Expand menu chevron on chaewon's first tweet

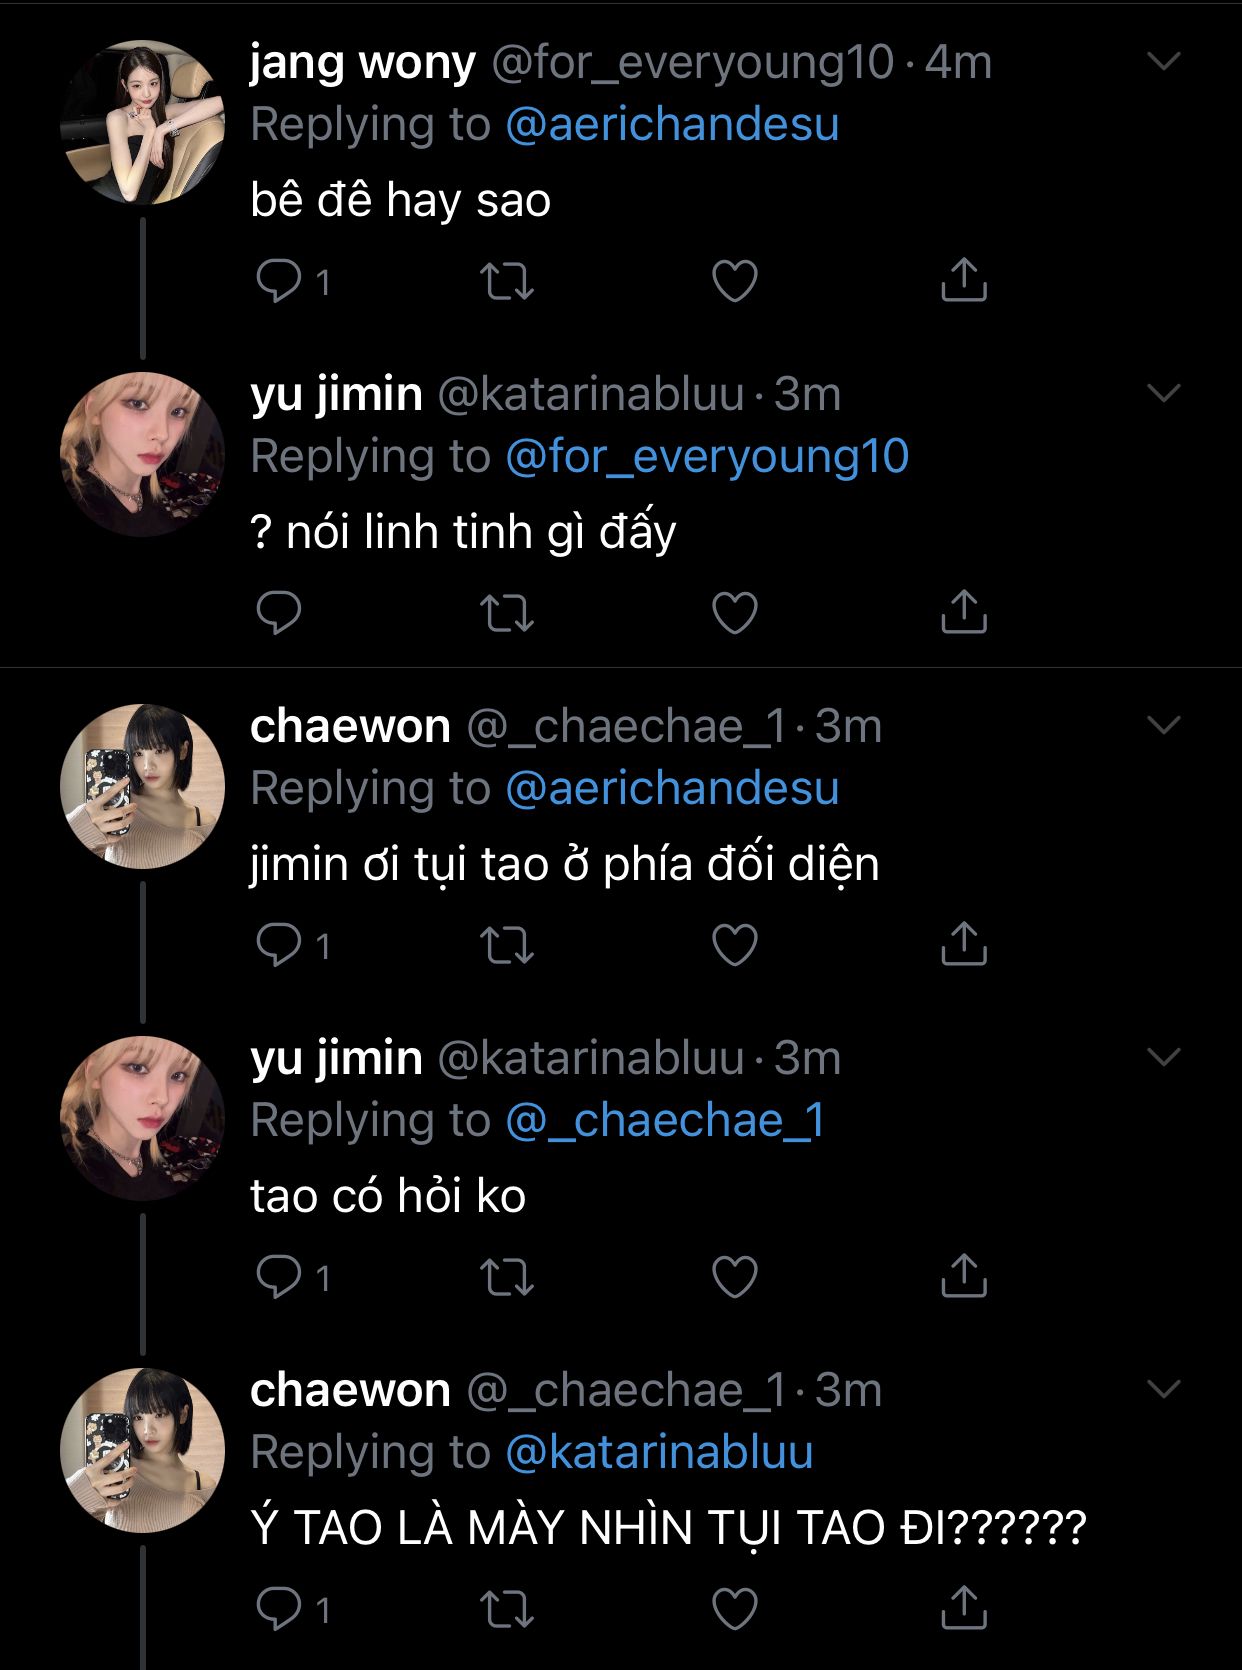click(x=1164, y=725)
